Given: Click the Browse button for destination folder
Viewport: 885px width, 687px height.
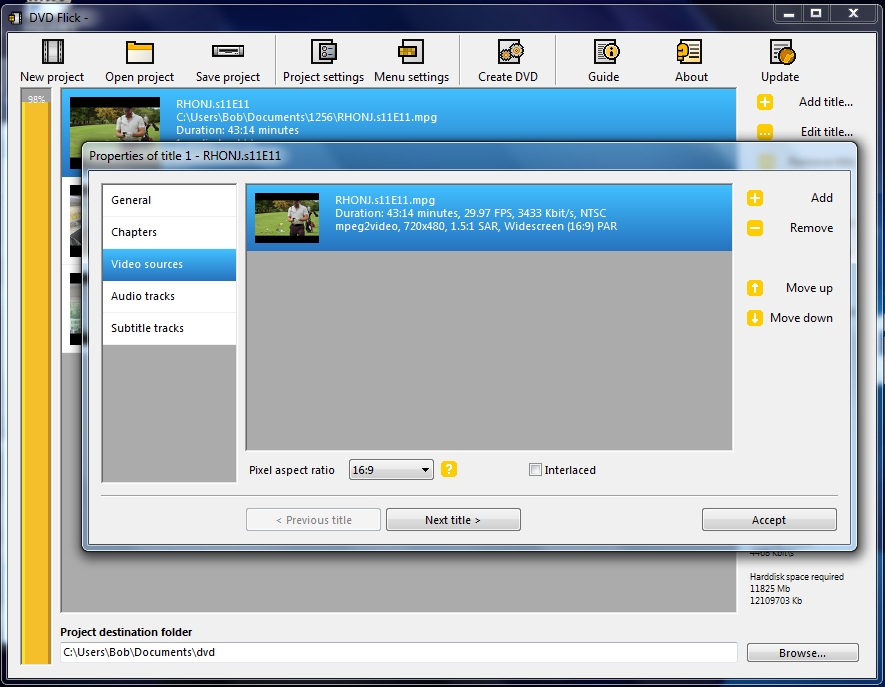Looking at the screenshot, I should (803, 653).
